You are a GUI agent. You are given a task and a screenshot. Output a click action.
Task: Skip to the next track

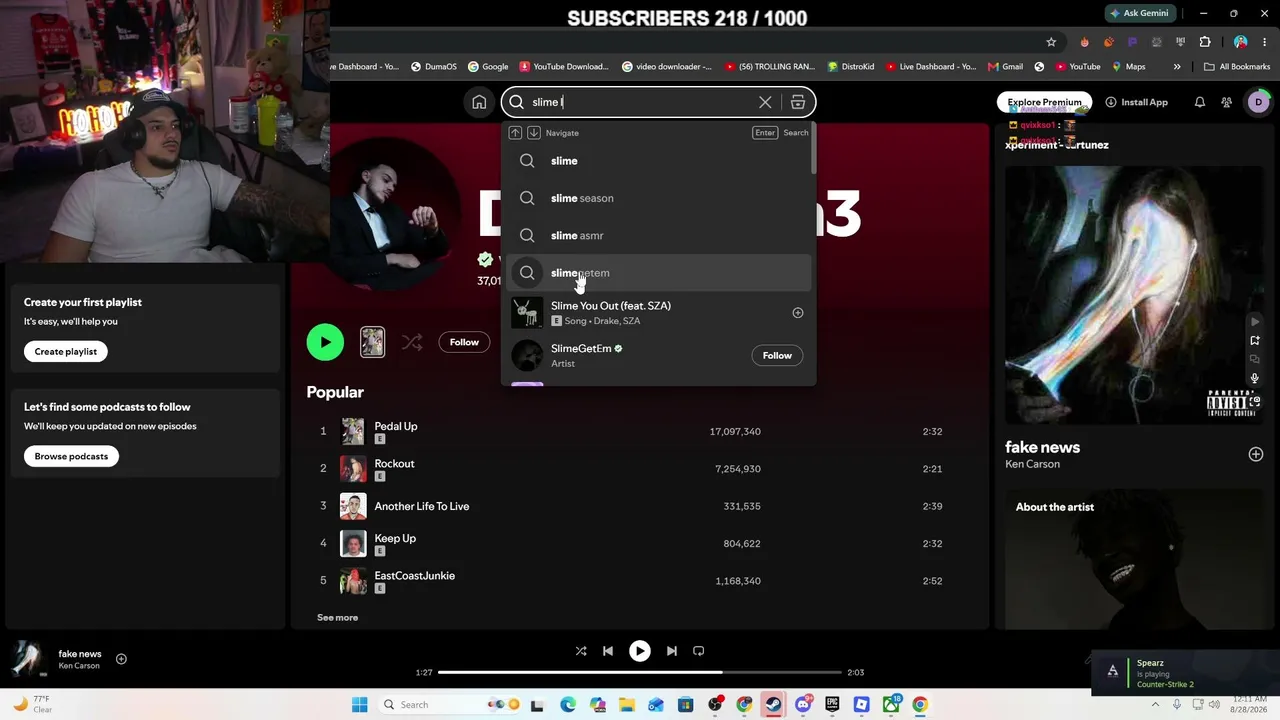[672, 651]
